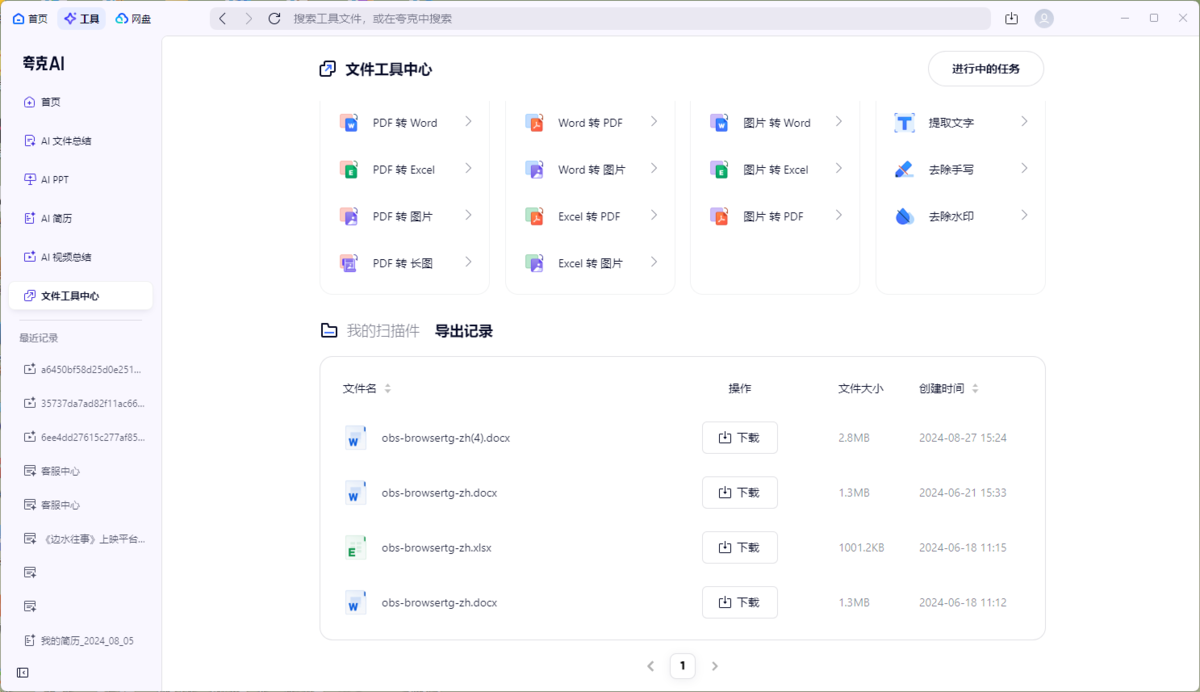Expand the PDF 转 长图 arrow chevron
The width and height of the screenshot is (1200, 692).
468,262
